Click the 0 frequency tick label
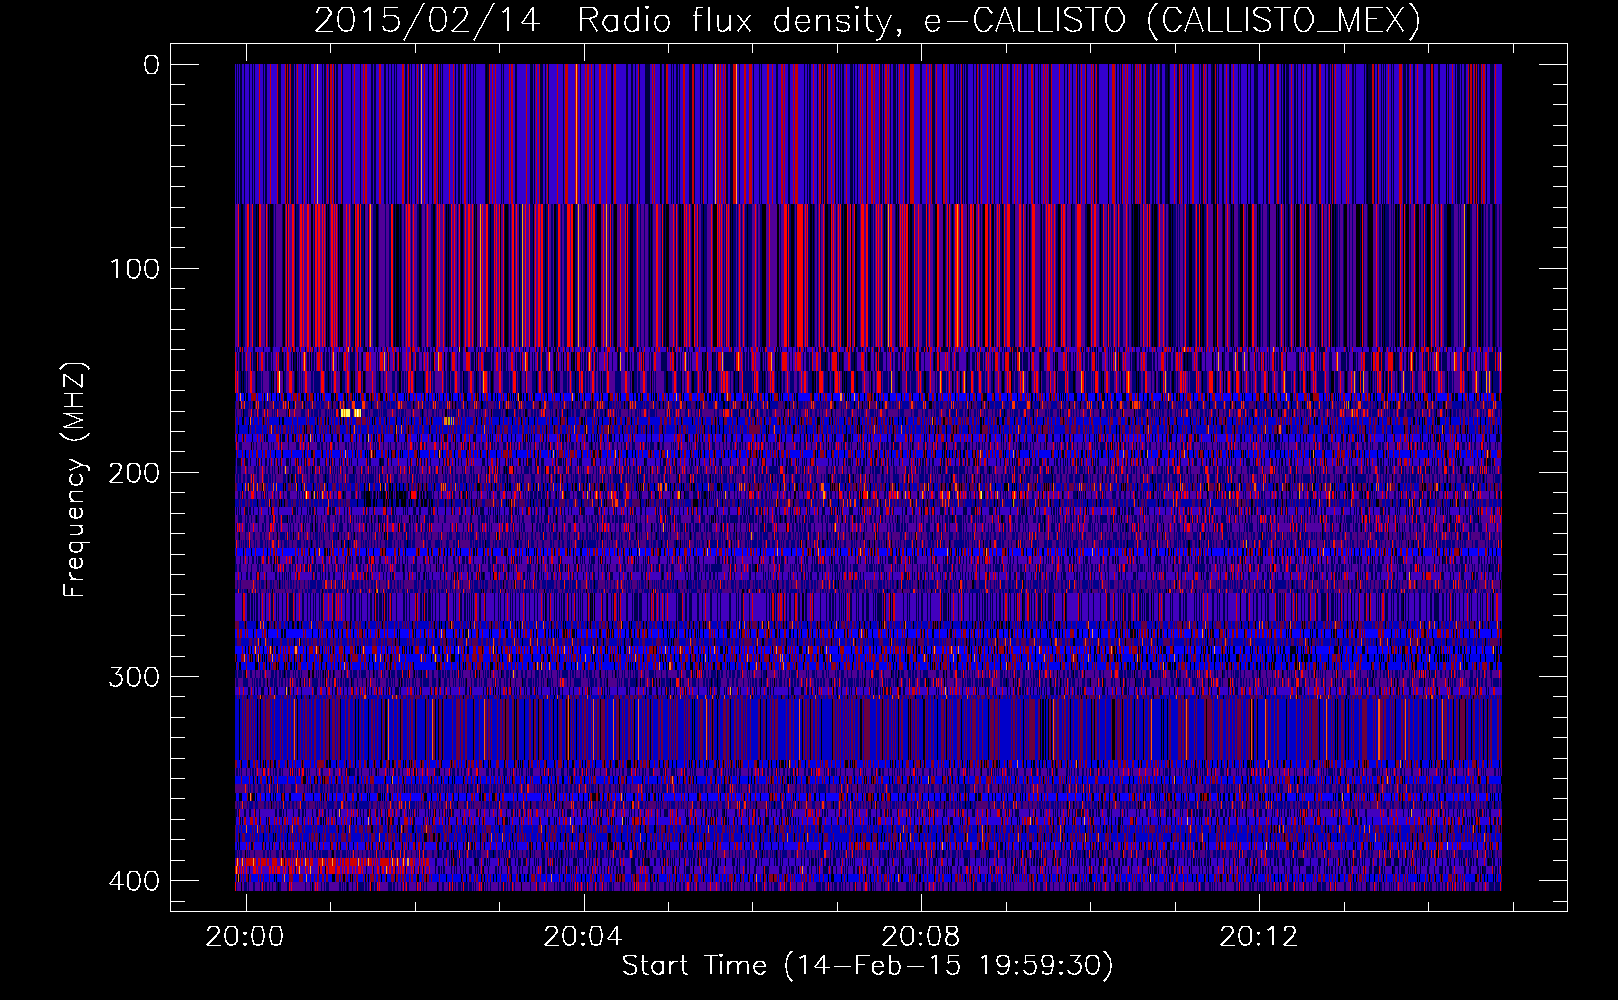The width and height of the screenshot is (1618, 1000). pos(151,65)
